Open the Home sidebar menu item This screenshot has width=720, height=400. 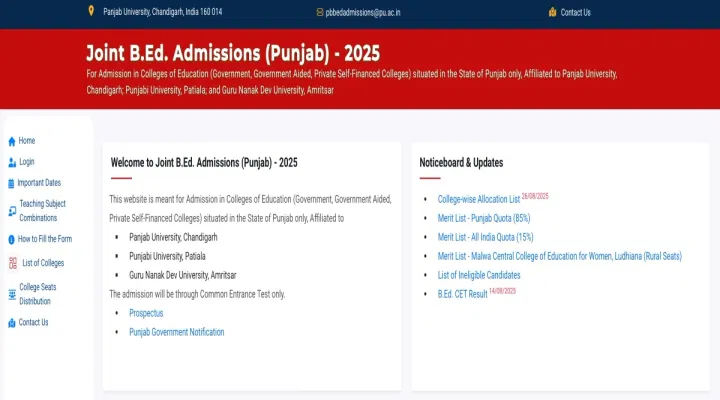pyautogui.click(x=27, y=141)
